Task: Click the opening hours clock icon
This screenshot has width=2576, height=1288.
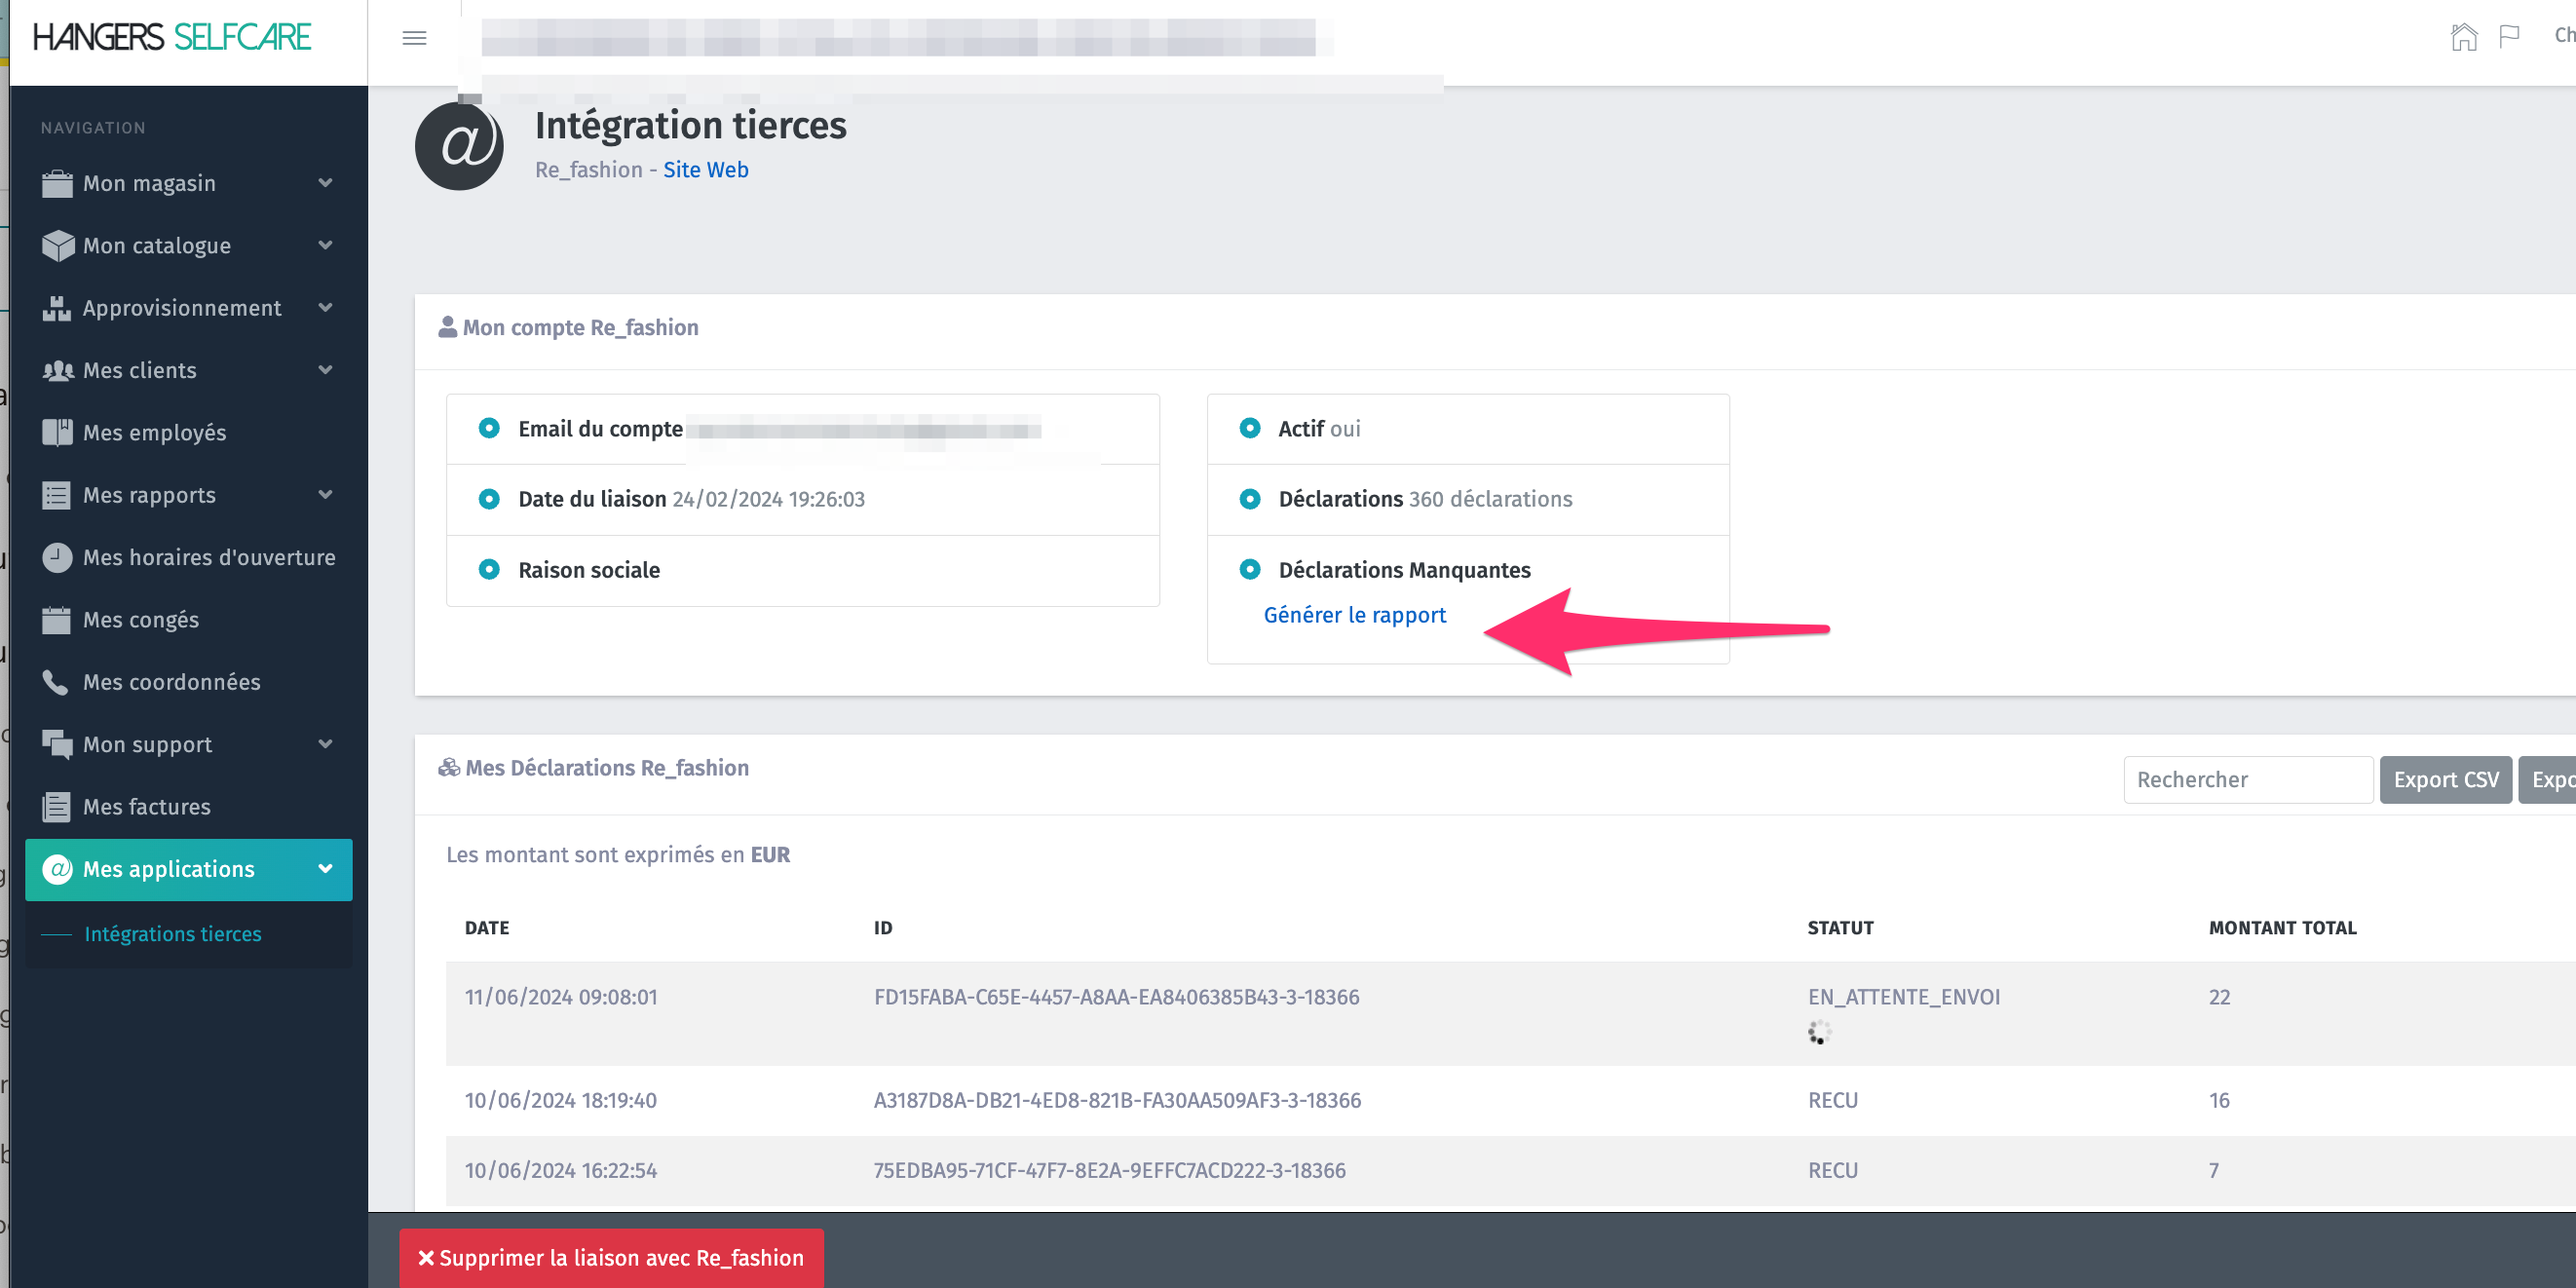Action: point(57,558)
